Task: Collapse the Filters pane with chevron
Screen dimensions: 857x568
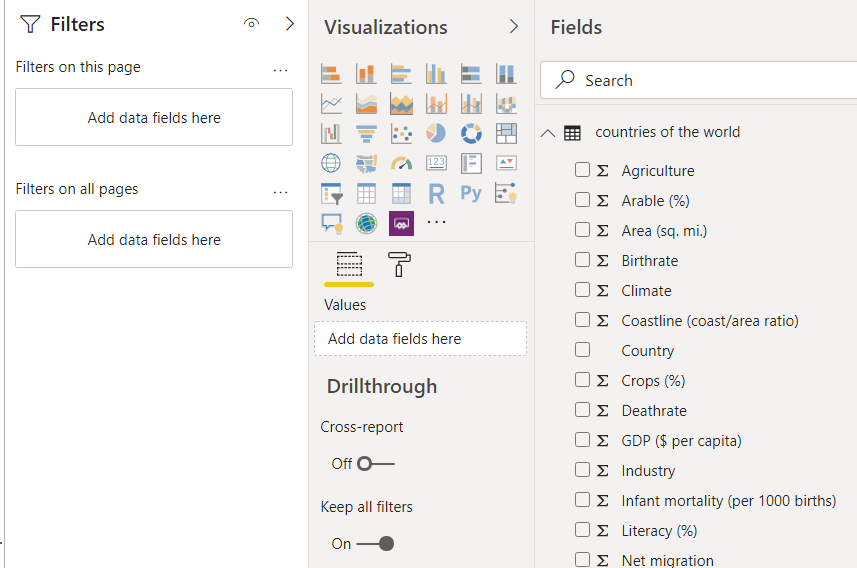Action: 290,24
